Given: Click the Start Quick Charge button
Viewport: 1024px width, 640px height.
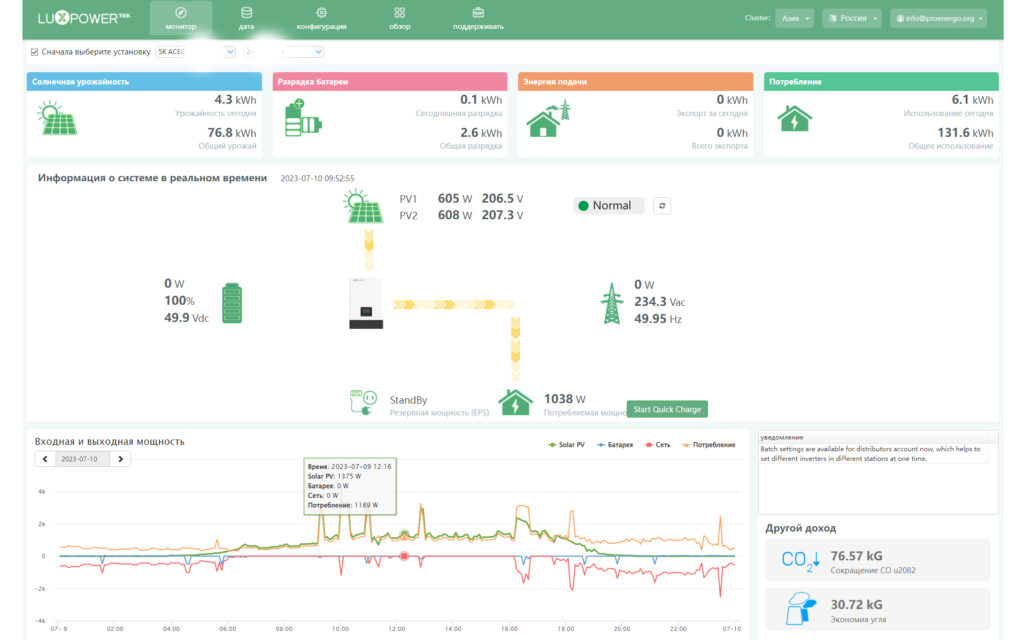Looking at the screenshot, I should 667,409.
